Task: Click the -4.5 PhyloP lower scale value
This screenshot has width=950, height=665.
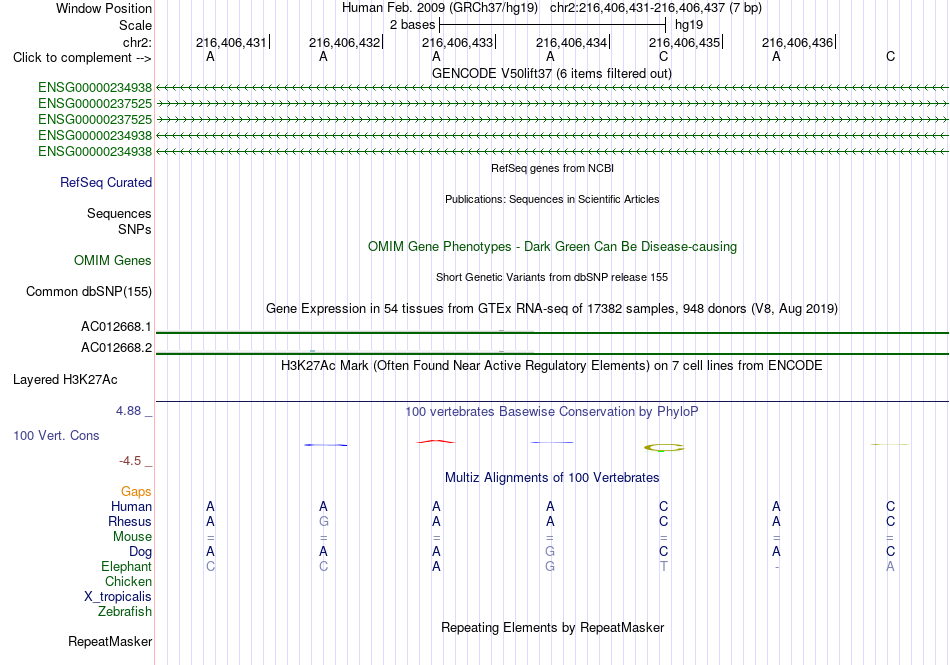Action: [x=130, y=461]
